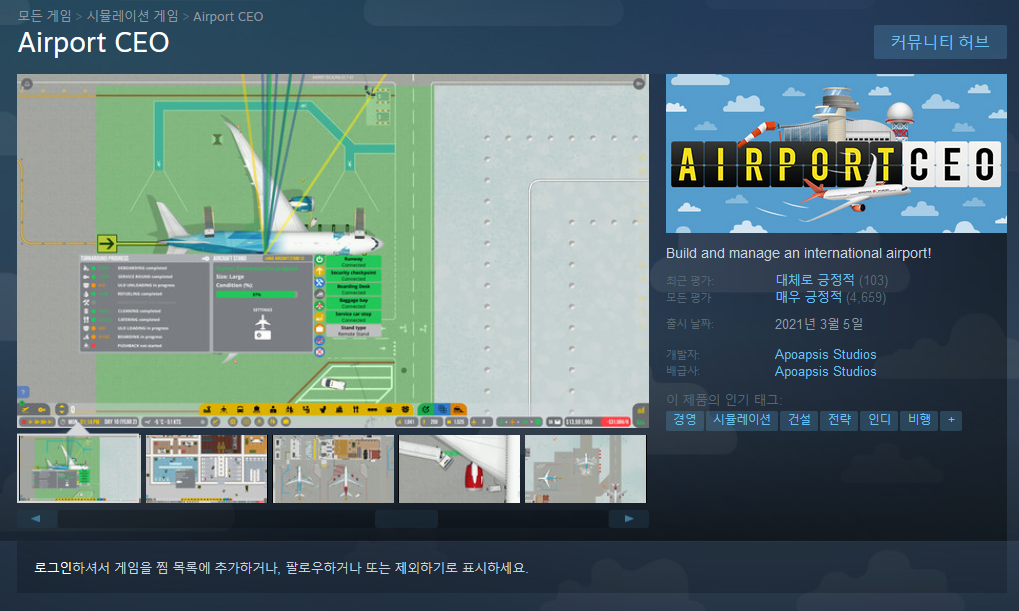Click right arrow of screenshot strip

628,519
